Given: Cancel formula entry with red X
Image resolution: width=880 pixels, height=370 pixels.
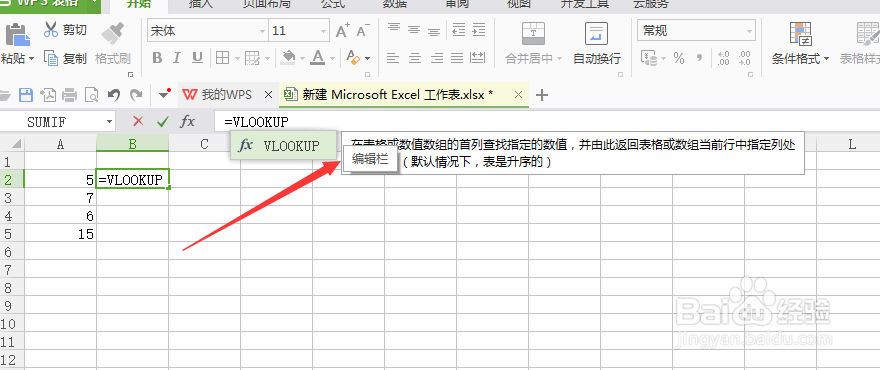Looking at the screenshot, I should [138, 121].
